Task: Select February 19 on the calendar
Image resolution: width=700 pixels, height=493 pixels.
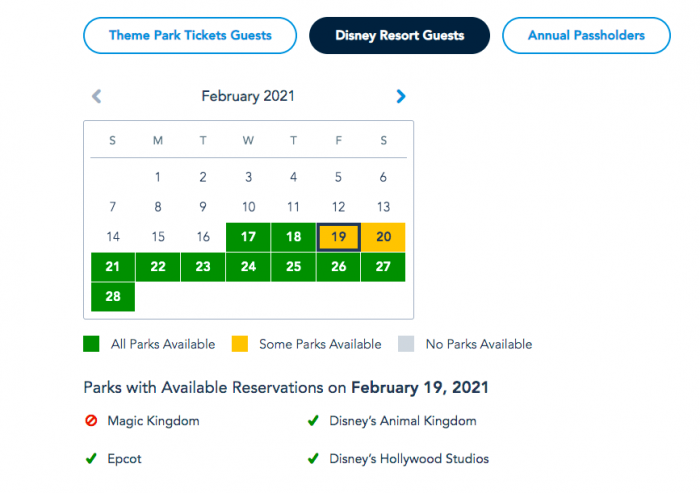Action: click(x=338, y=237)
